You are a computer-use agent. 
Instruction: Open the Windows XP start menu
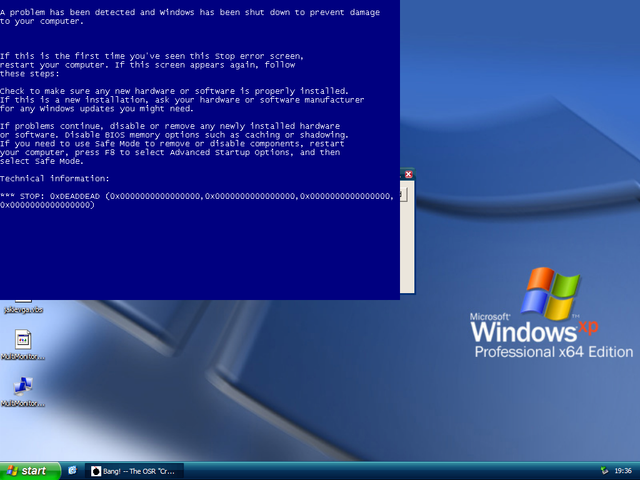point(30,471)
